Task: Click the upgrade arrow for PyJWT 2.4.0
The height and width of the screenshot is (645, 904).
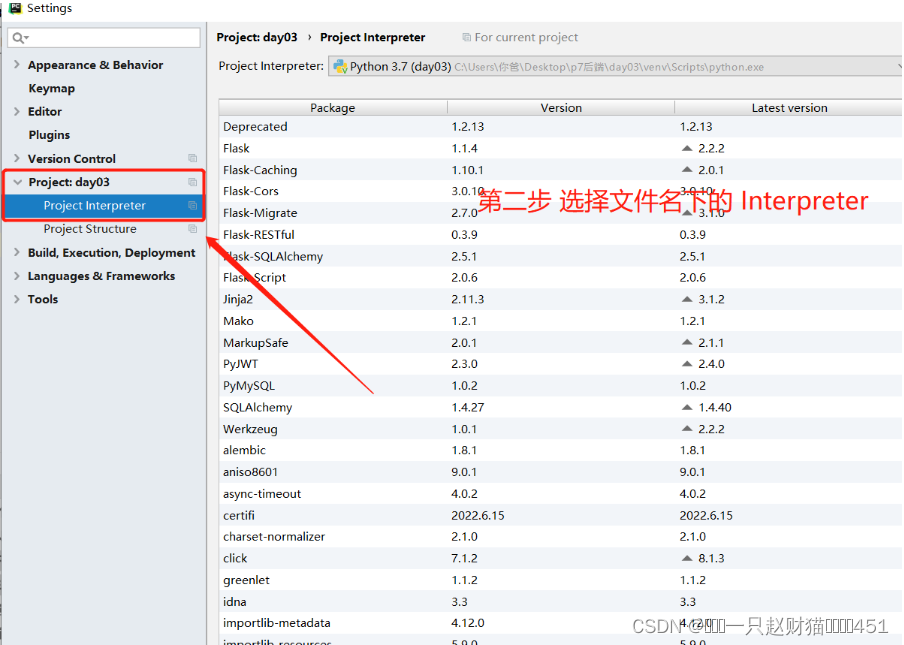Action: tap(687, 364)
